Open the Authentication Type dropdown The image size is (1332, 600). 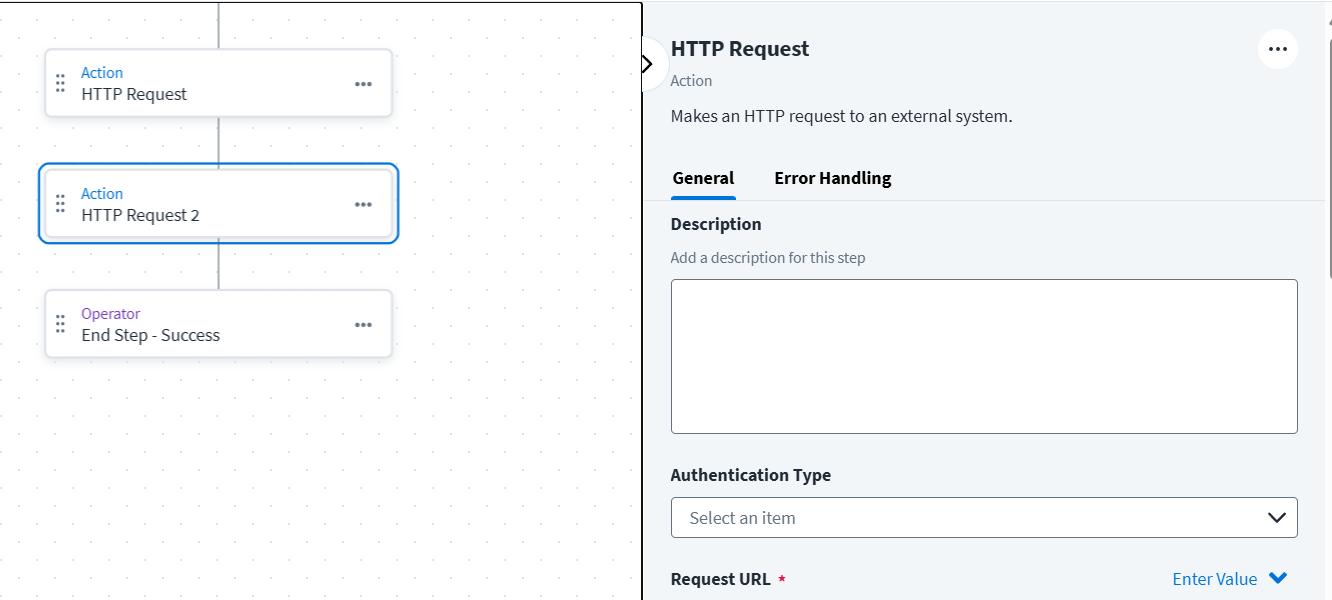(983, 518)
